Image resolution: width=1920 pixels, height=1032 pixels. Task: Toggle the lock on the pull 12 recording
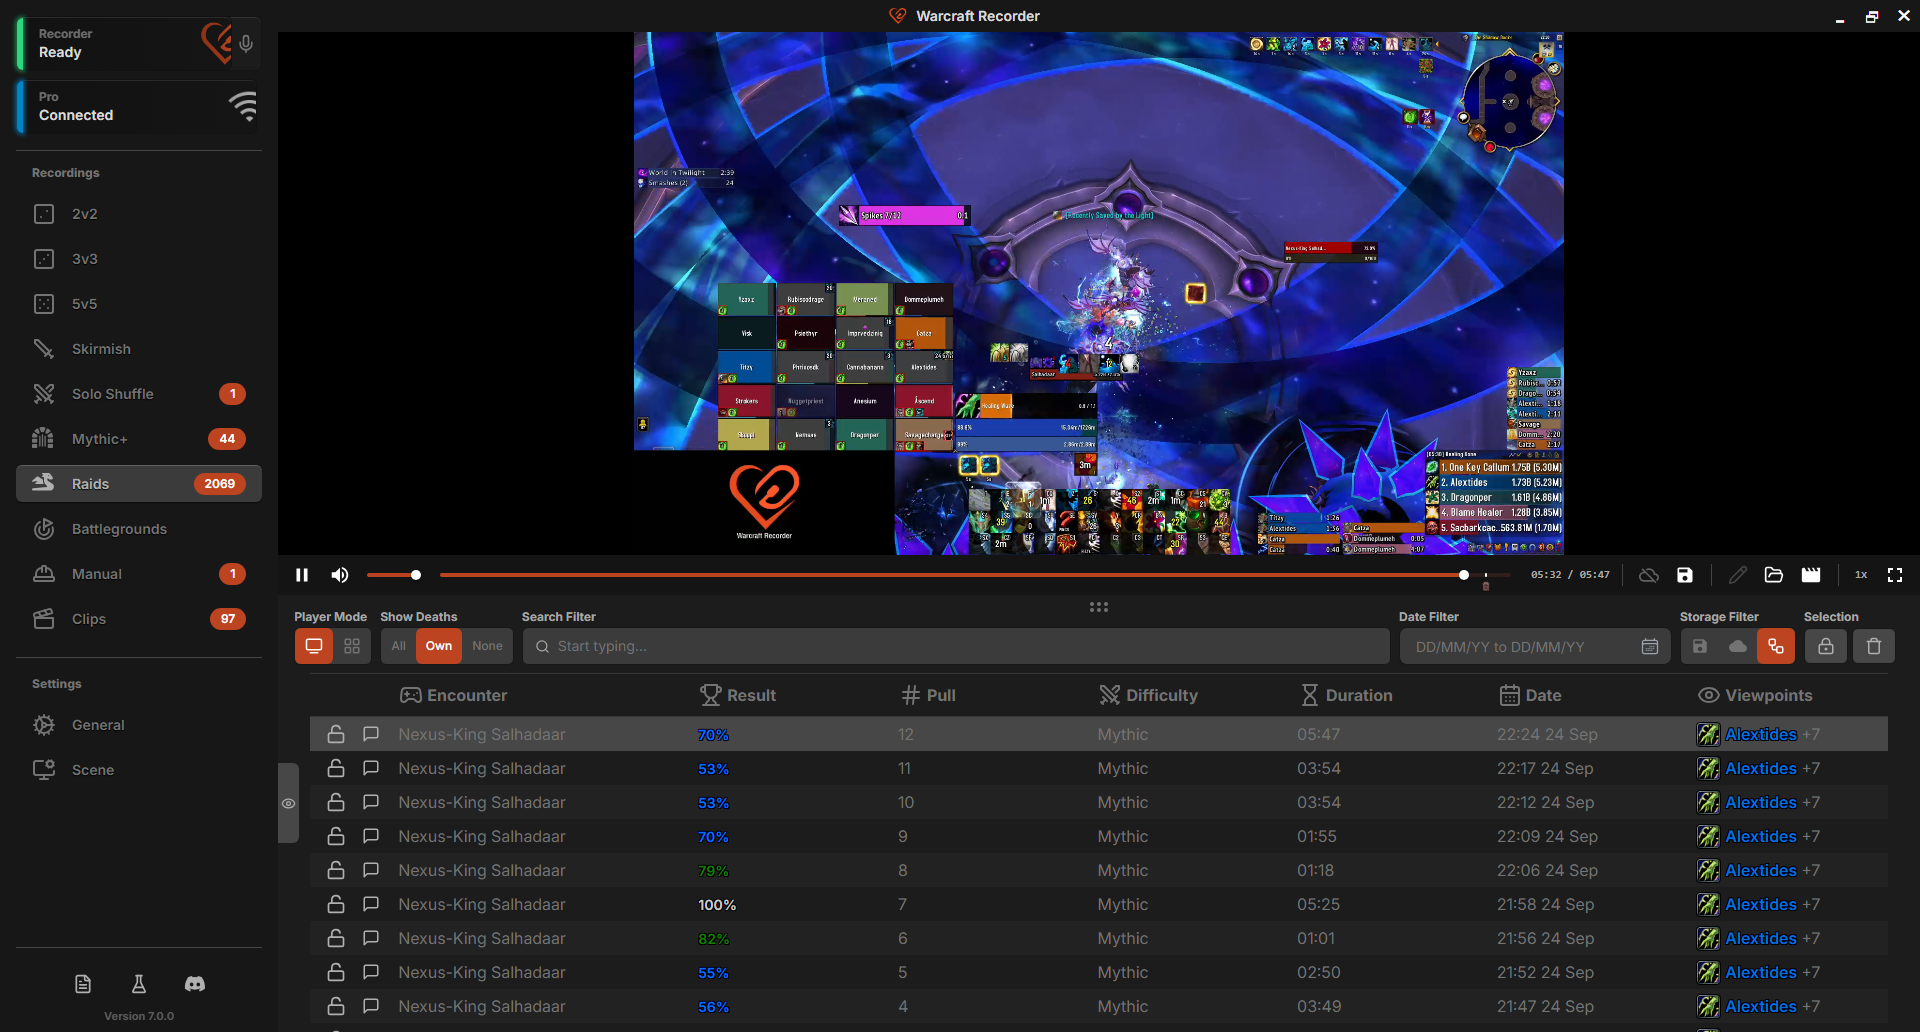[336, 734]
